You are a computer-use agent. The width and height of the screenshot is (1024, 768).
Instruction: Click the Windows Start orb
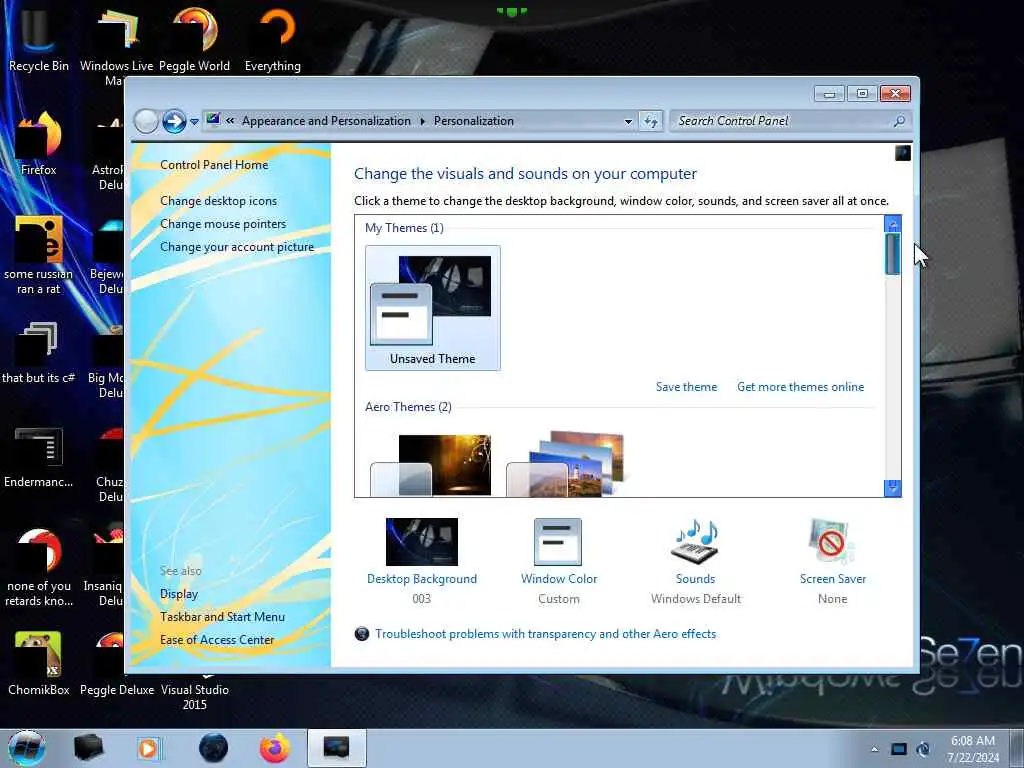26,748
